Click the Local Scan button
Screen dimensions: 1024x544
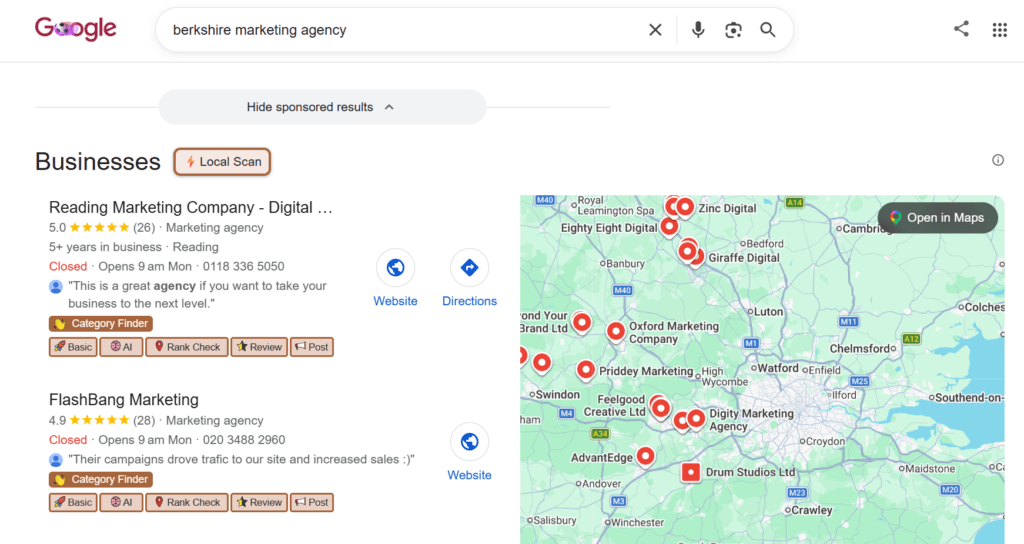point(222,162)
